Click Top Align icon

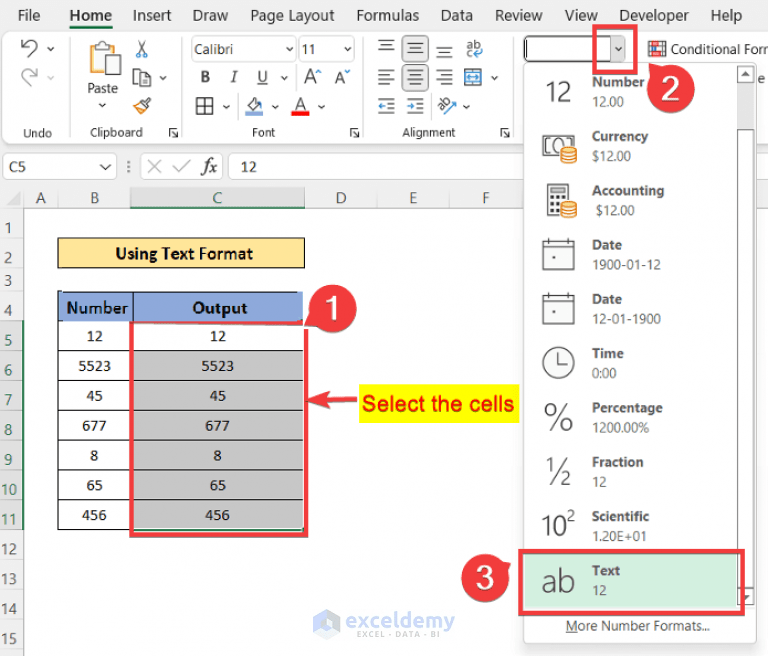tap(386, 48)
